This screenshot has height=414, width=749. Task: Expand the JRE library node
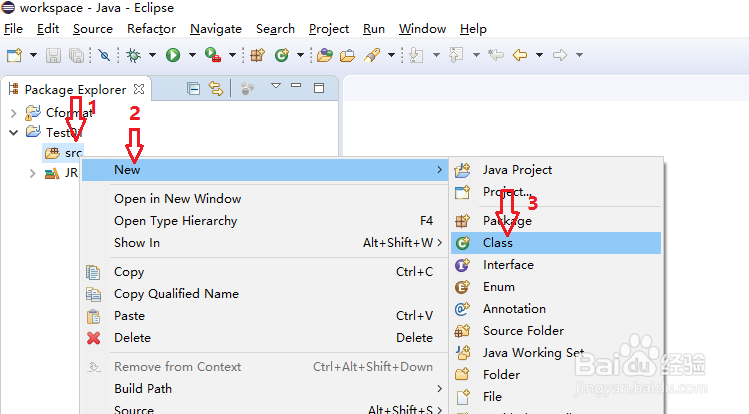pos(32,173)
